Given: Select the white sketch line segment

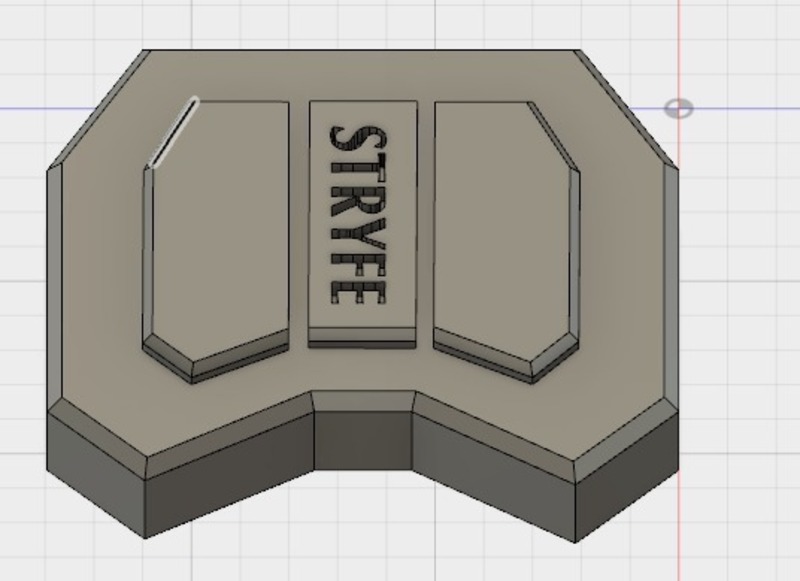Looking at the screenshot, I should (x=172, y=130).
